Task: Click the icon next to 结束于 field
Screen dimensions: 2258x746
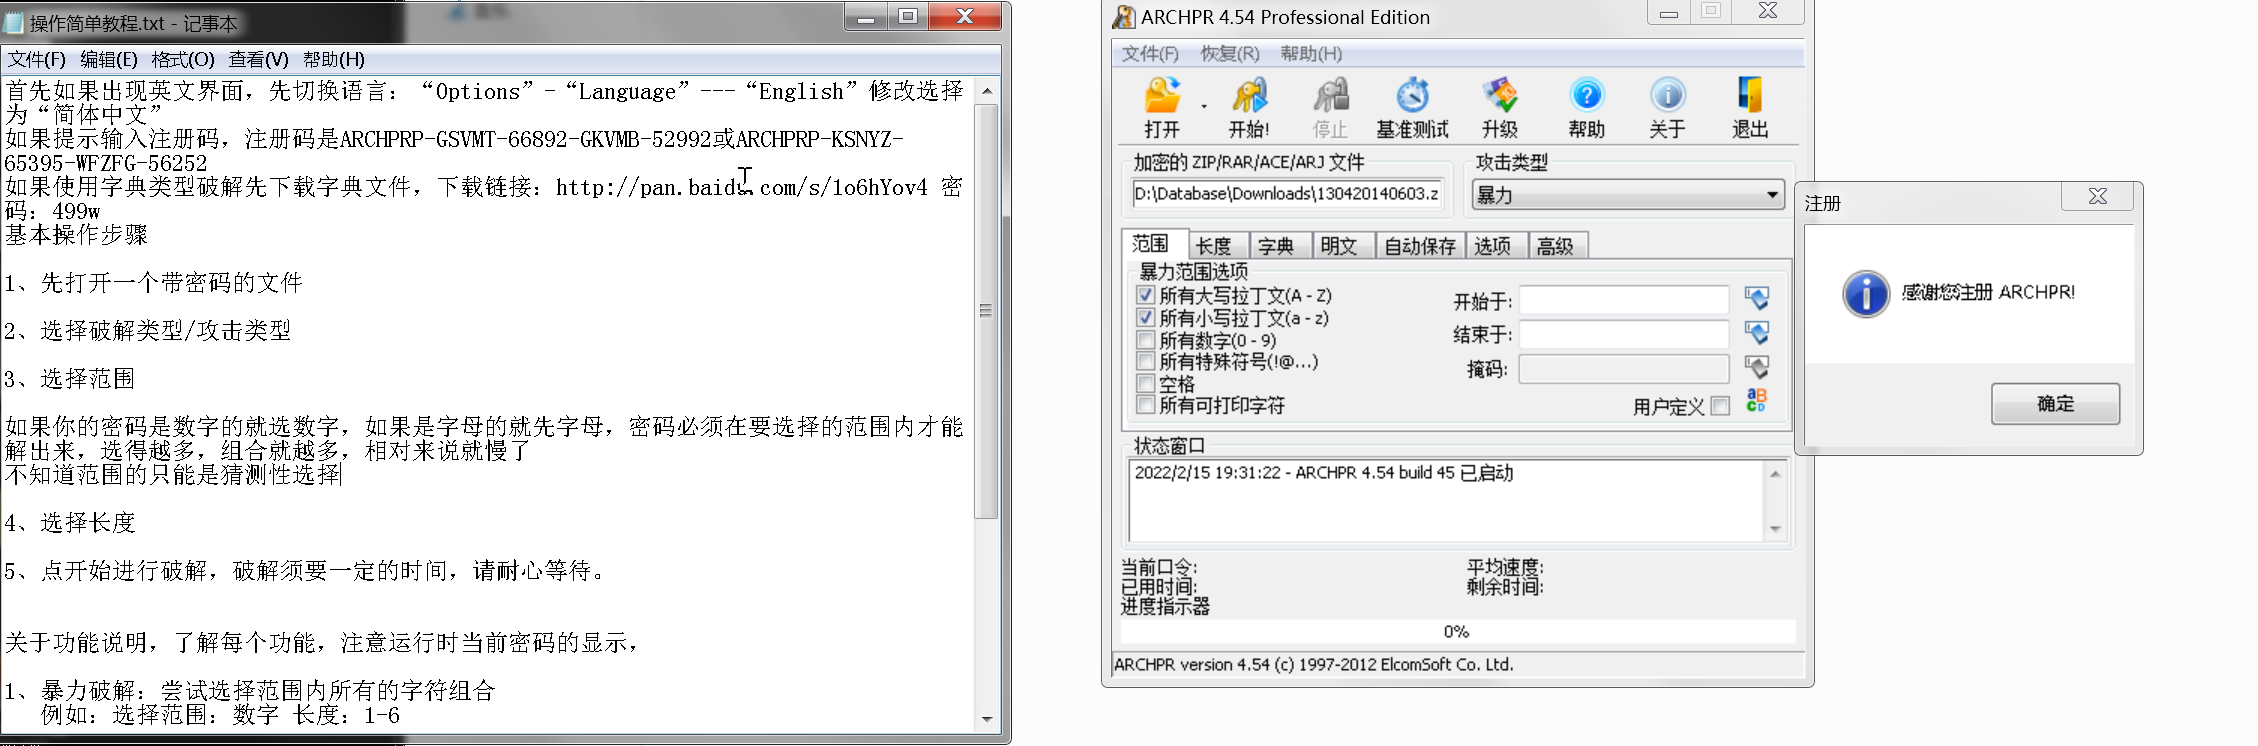Action: (x=1757, y=333)
